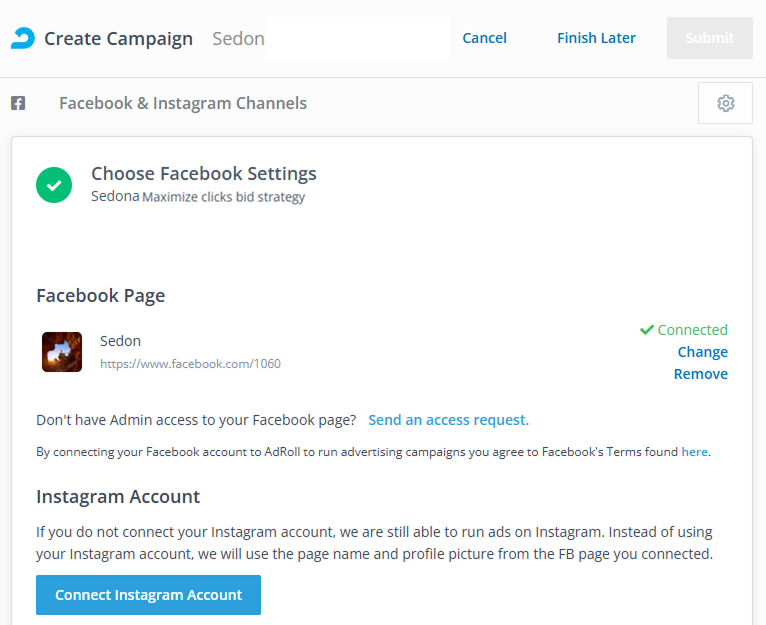
Task: Select the Sedon page profile thumbnail
Action: point(62,352)
